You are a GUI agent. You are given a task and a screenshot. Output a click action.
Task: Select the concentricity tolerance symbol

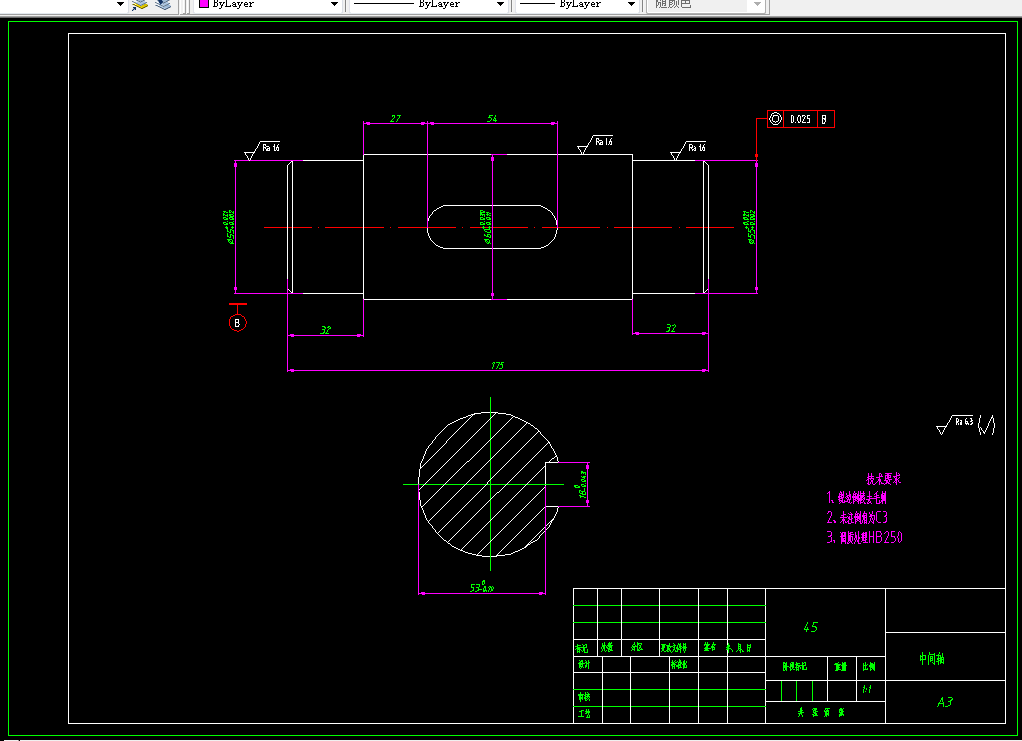(775, 119)
